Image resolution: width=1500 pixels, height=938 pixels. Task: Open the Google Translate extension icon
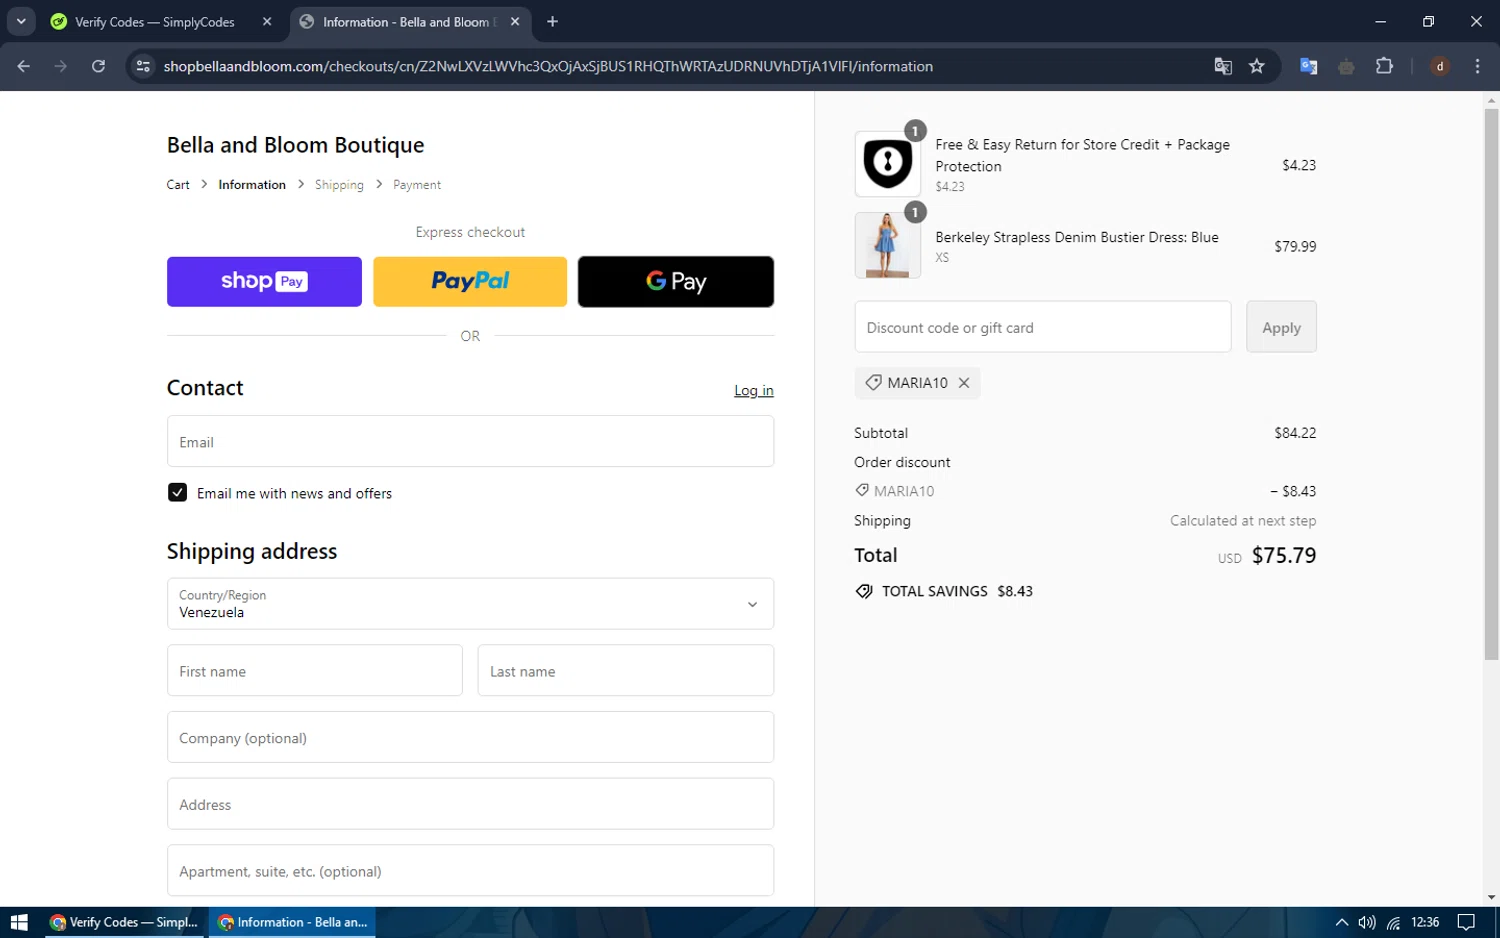pyautogui.click(x=1308, y=66)
